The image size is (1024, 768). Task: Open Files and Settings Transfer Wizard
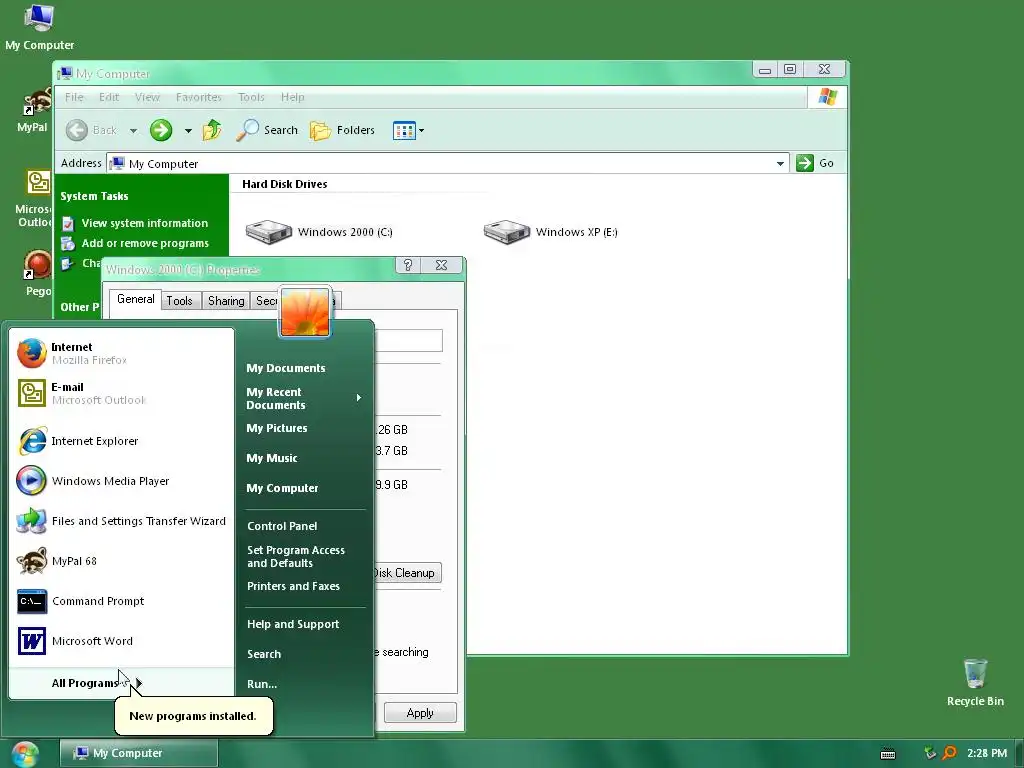121,521
